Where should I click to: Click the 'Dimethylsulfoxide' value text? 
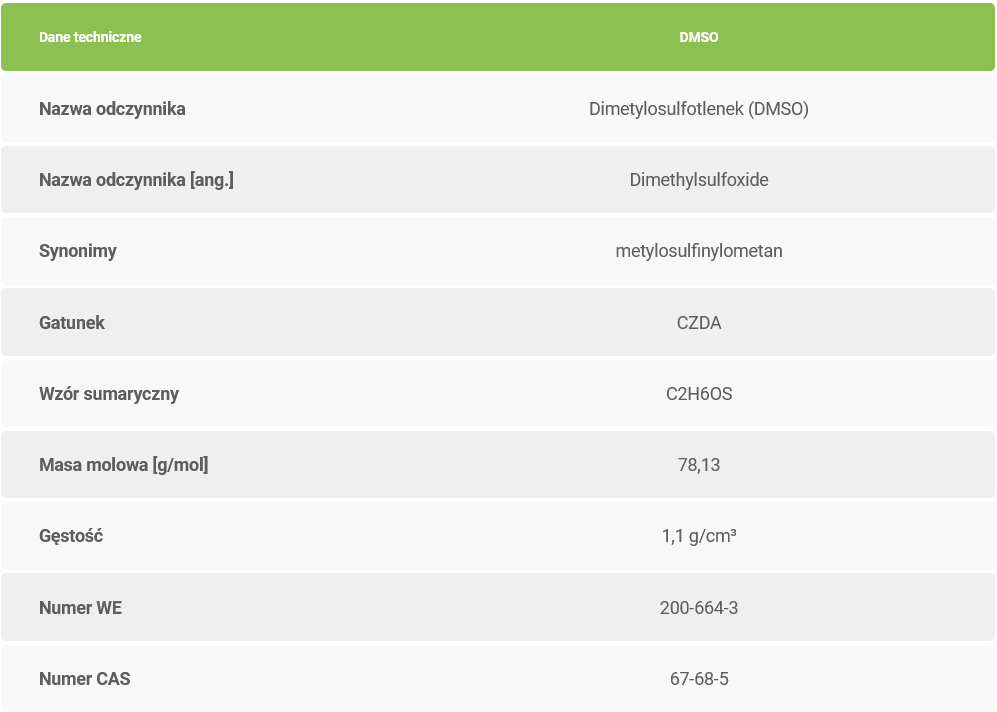[698, 180]
